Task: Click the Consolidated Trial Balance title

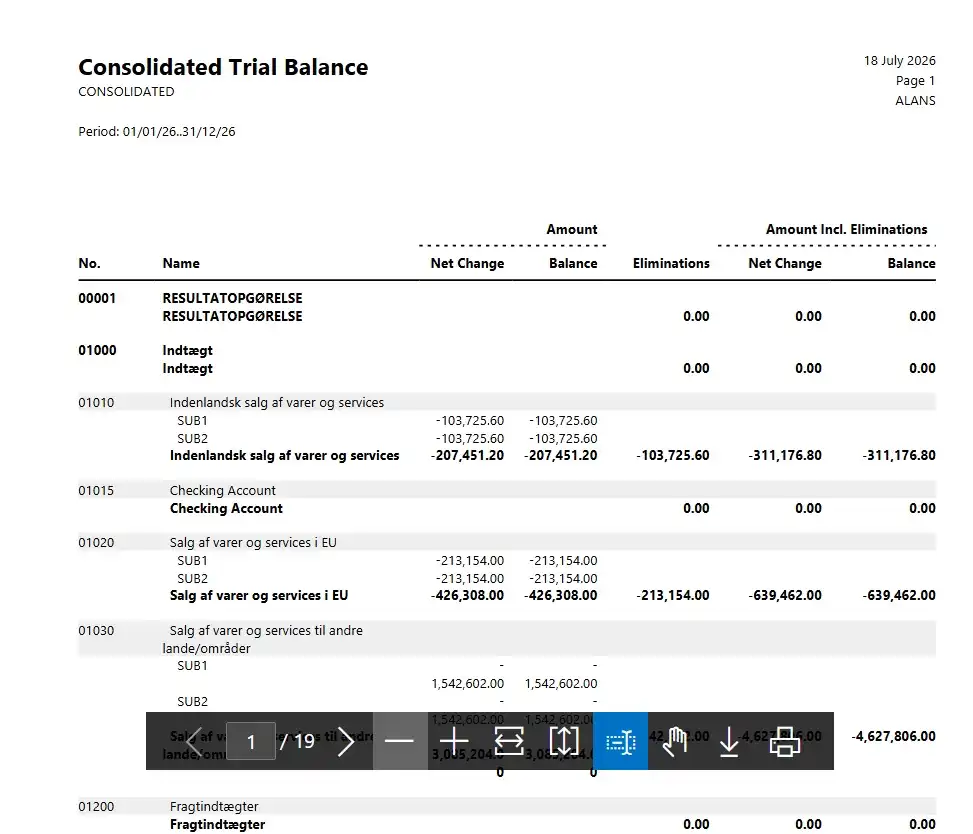Action: 223,67
